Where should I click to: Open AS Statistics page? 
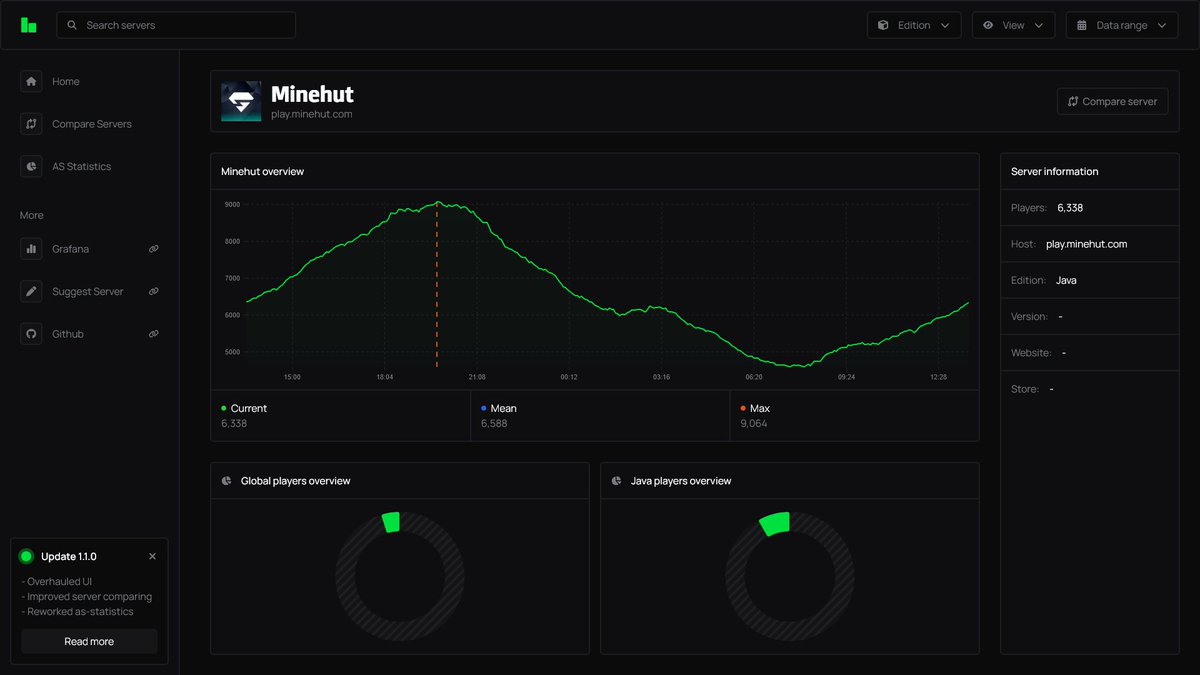pyautogui.click(x=82, y=166)
